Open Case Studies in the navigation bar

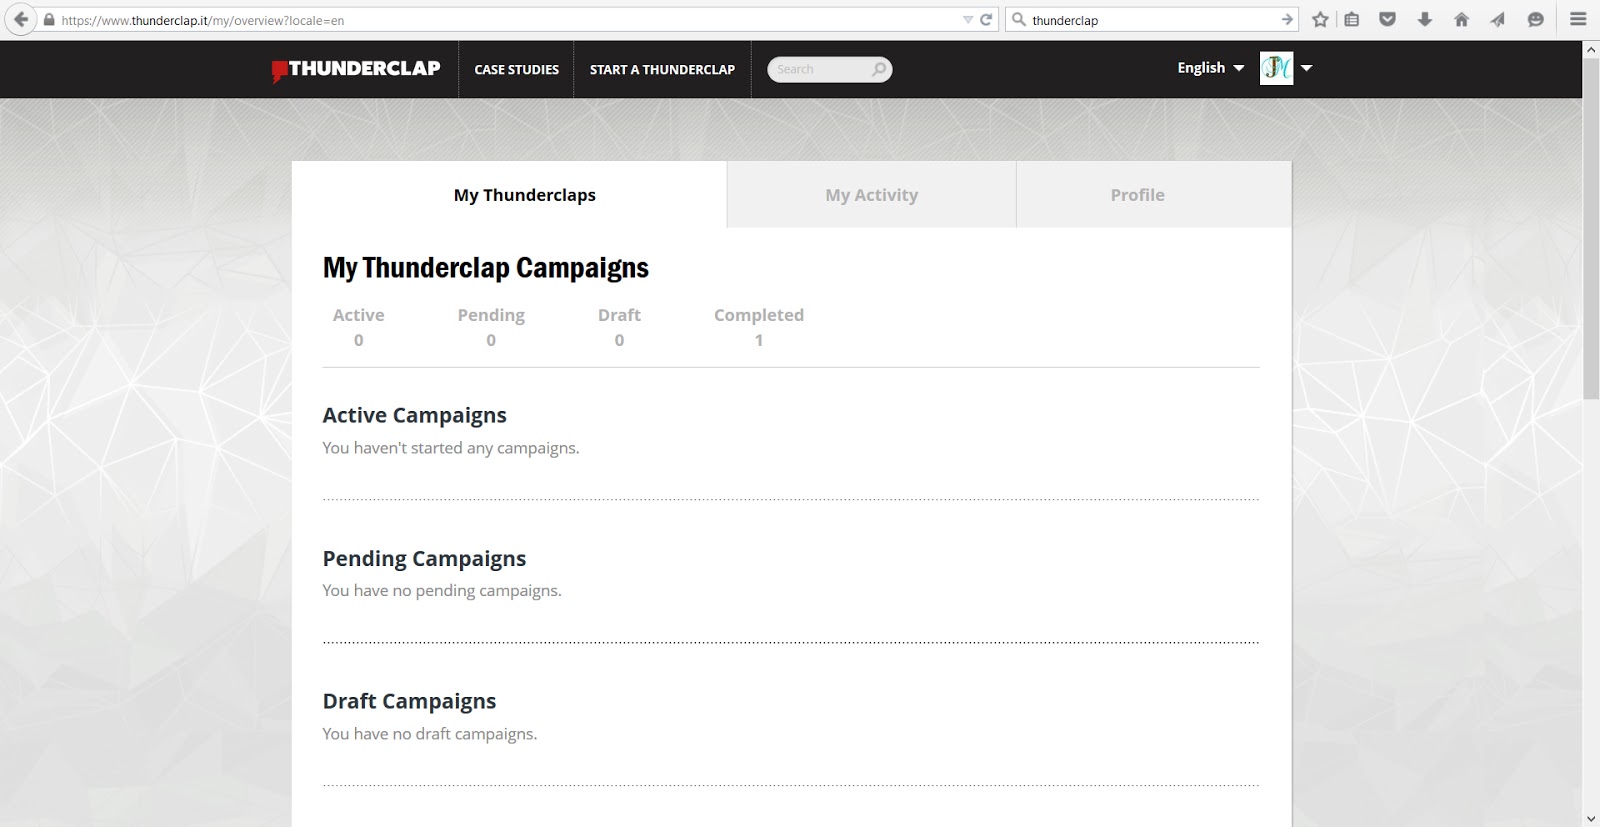pyautogui.click(x=516, y=69)
